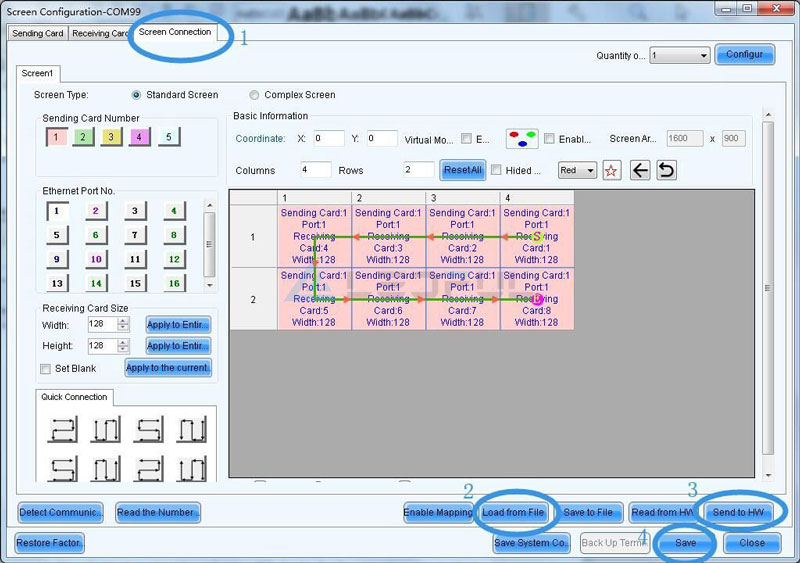Viewport: 800px width, 563px height.
Task: Click the curved undo arrow icon
Action: coord(666,170)
